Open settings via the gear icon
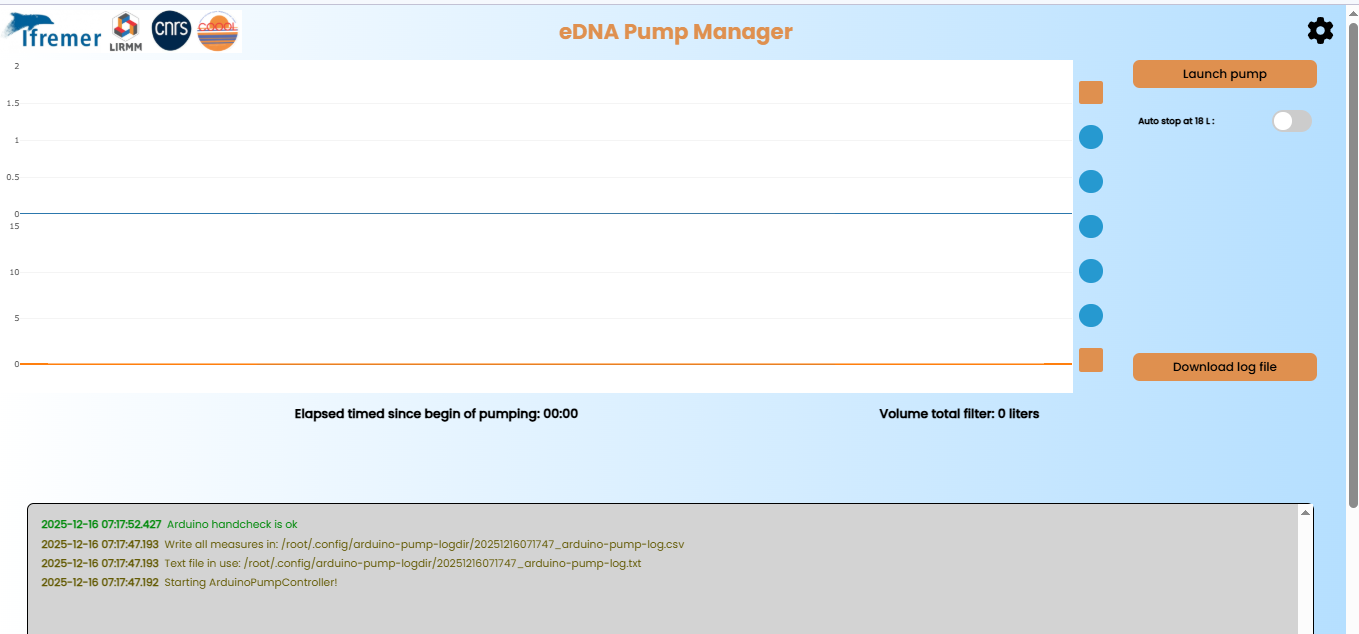The width and height of the screenshot is (1359, 634). coord(1320,31)
